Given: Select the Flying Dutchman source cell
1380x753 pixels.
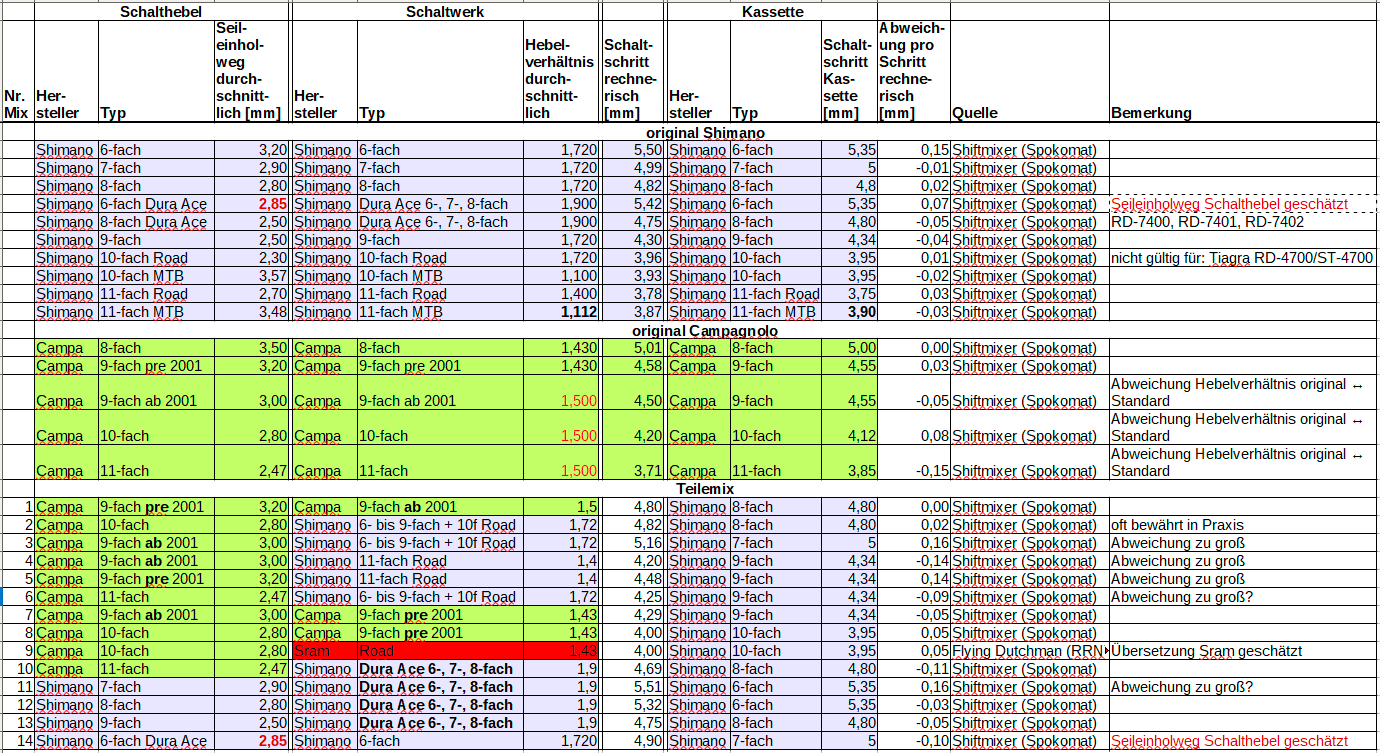Looking at the screenshot, I should tap(1029, 651).
